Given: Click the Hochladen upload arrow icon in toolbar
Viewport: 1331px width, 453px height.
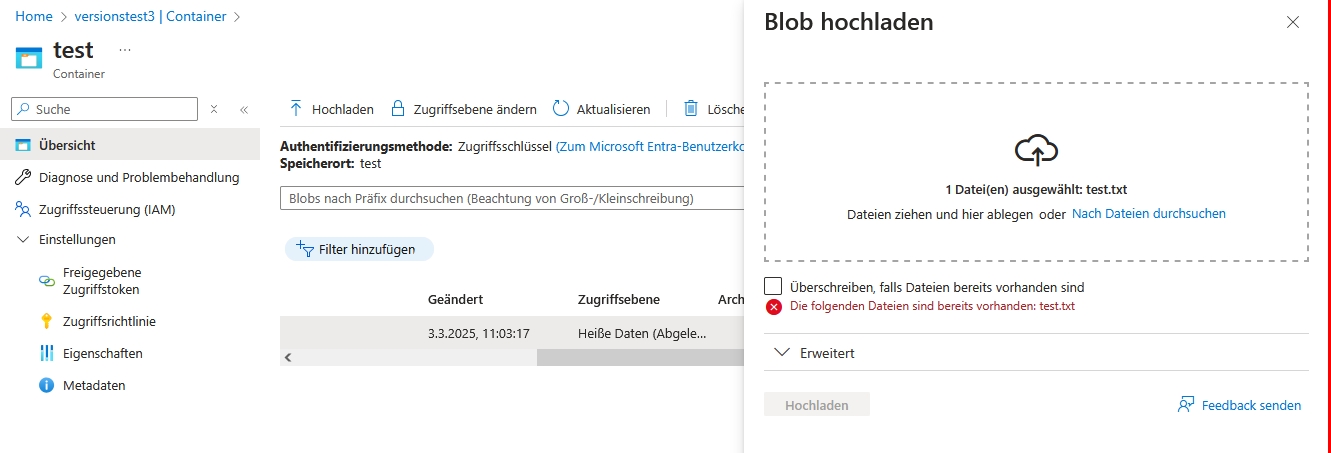Looking at the screenshot, I should coord(296,108).
